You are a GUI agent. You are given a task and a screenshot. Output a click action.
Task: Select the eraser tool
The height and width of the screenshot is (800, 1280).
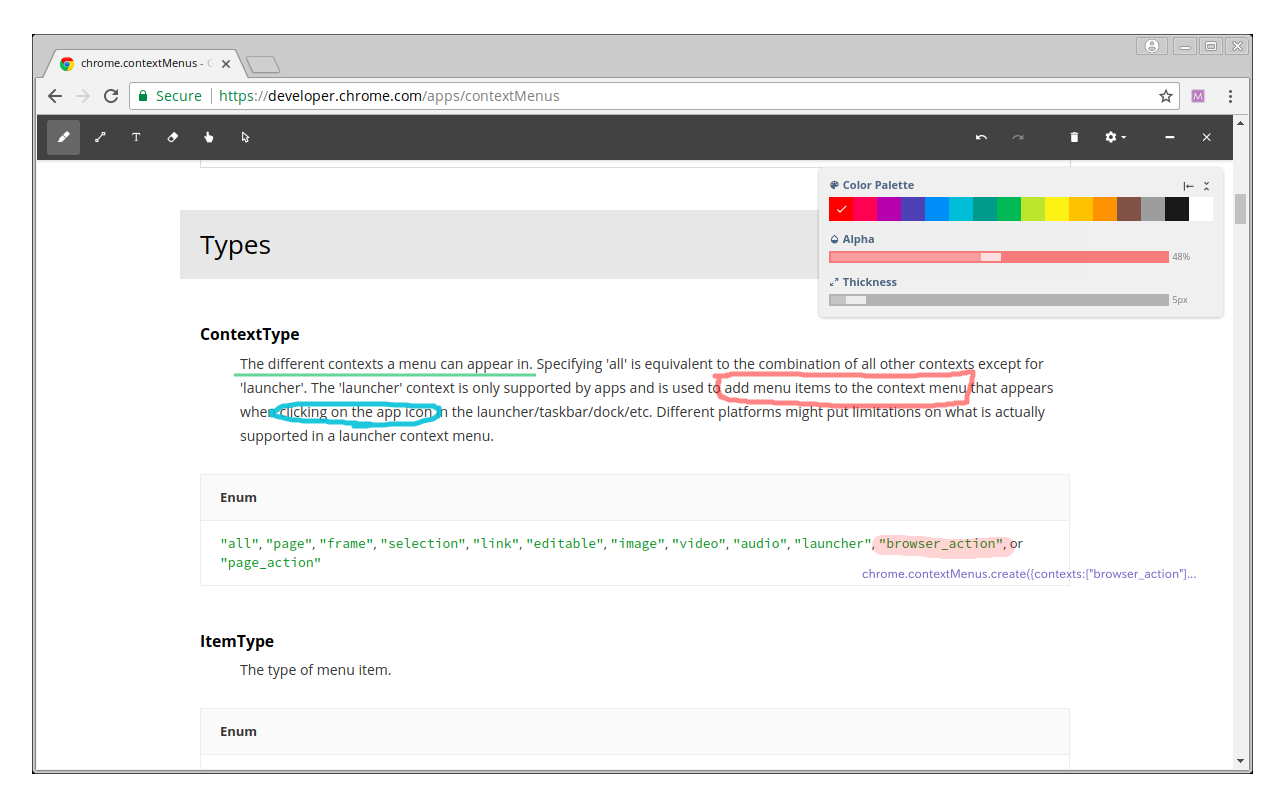click(172, 137)
